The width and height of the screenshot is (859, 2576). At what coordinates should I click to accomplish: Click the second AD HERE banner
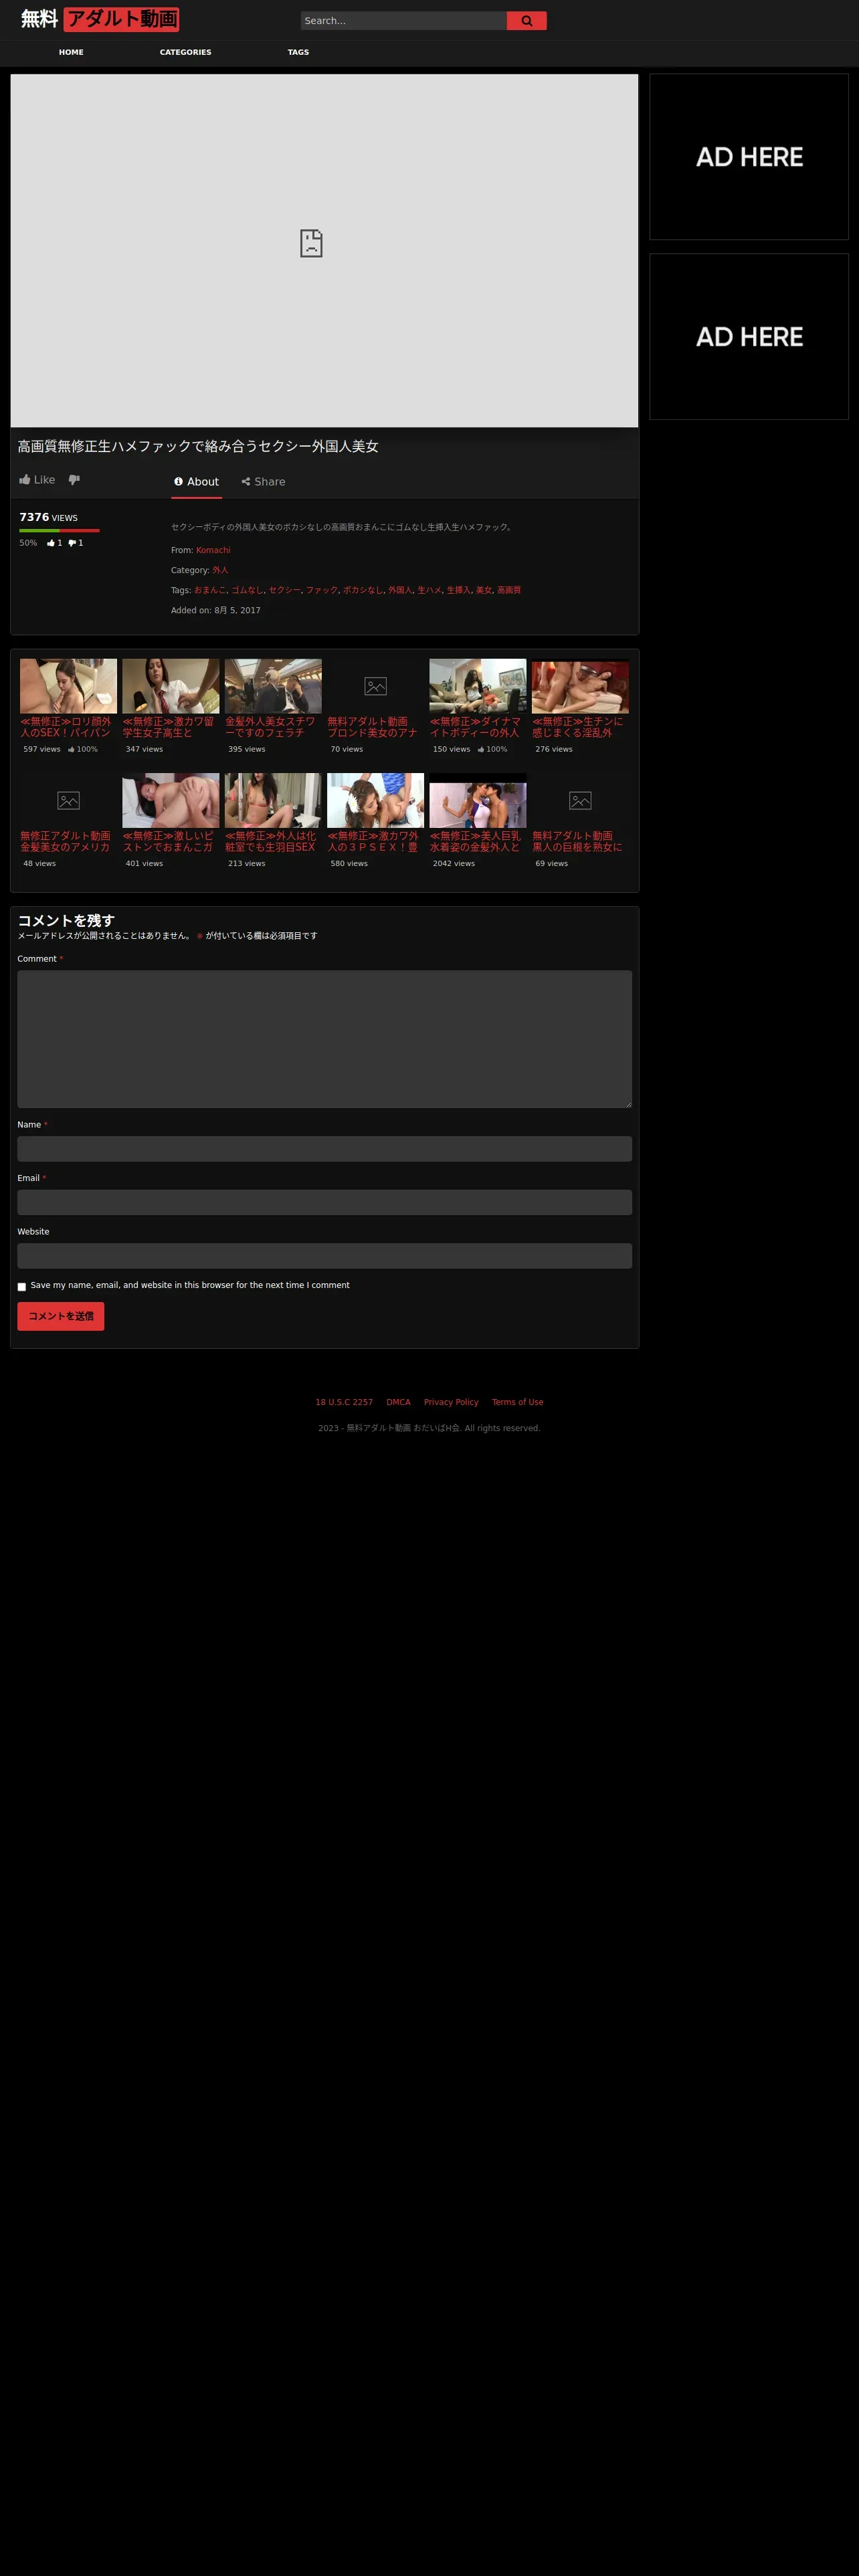(x=749, y=337)
